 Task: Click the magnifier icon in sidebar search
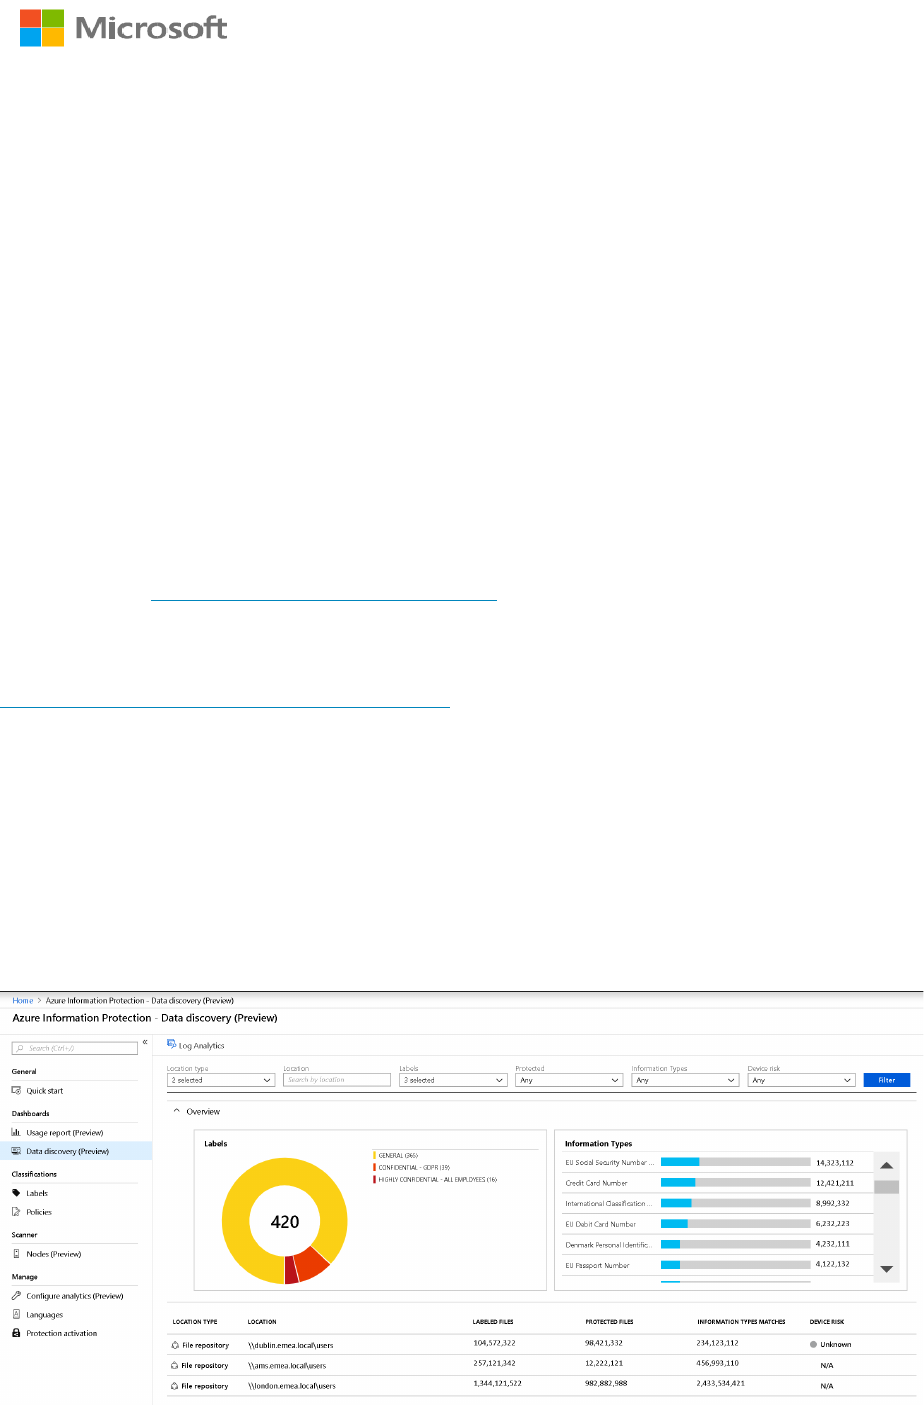(x=20, y=1049)
